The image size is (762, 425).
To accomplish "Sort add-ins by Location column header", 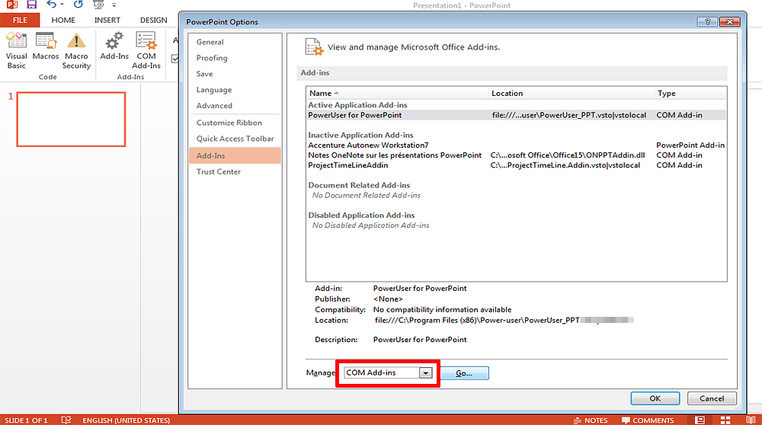I will pyautogui.click(x=571, y=93).
